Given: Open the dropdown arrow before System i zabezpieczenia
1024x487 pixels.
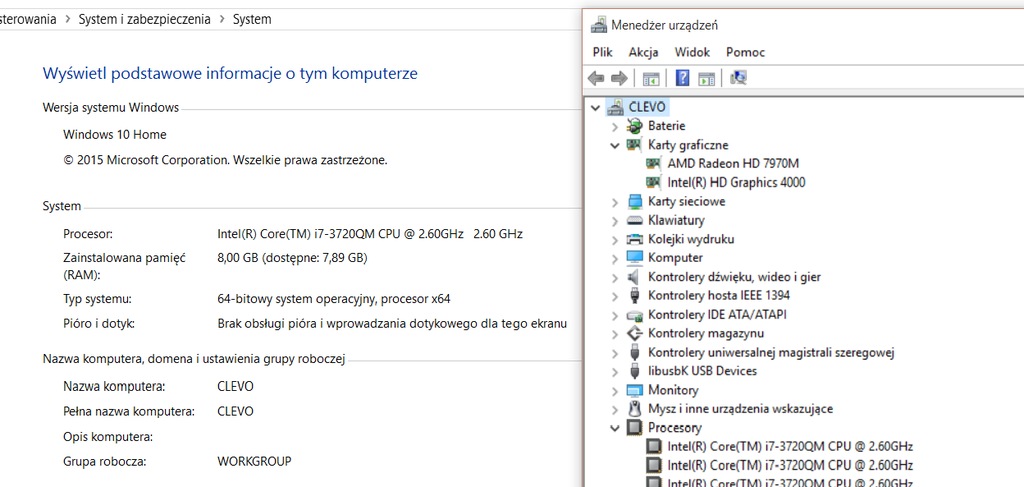Looking at the screenshot, I should coord(67,20).
